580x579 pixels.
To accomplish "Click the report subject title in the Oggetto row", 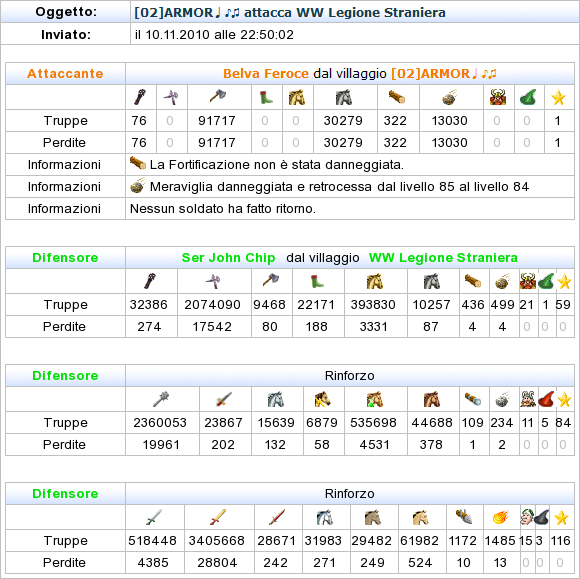I will click(290, 13).
